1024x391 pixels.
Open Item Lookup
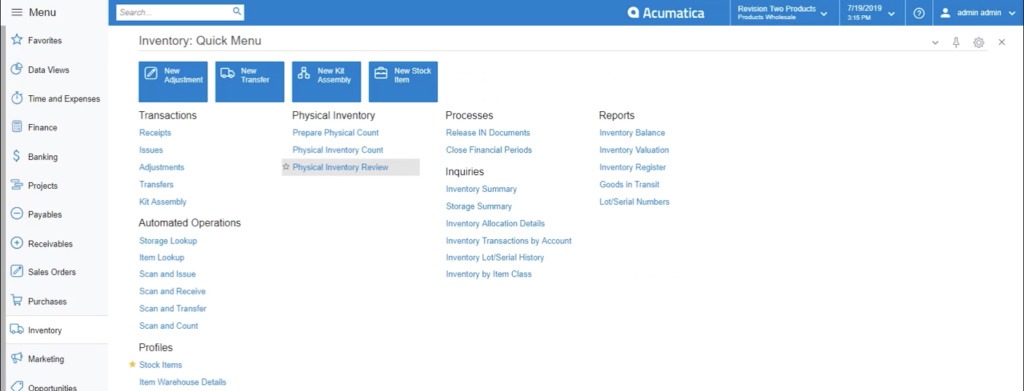tap(161, 257)
